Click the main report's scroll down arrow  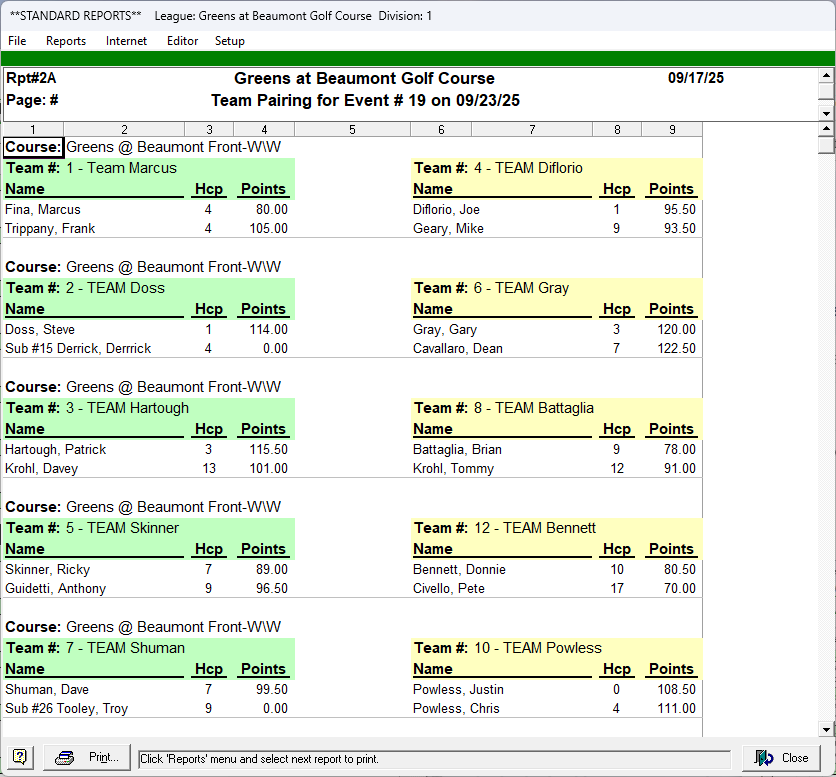826,730
